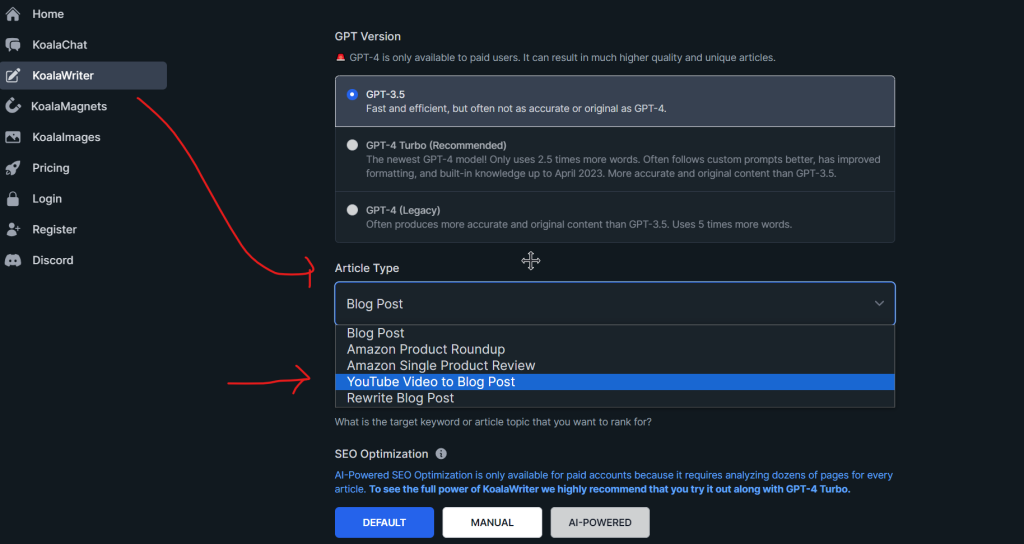Click the SEO Optimization info icon
The width and height of the screenshot is (1024, 544).
(x=441, y=453)
